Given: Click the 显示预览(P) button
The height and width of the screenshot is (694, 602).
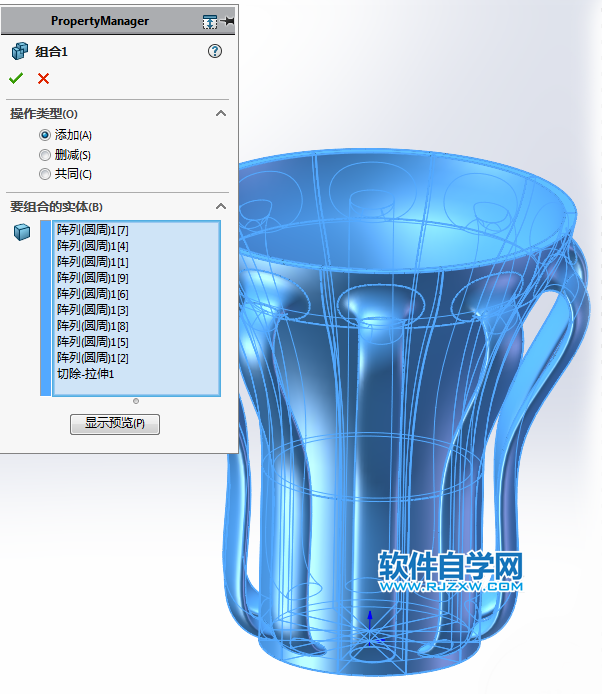Looking at the screenshot, I should coord(115,424).
